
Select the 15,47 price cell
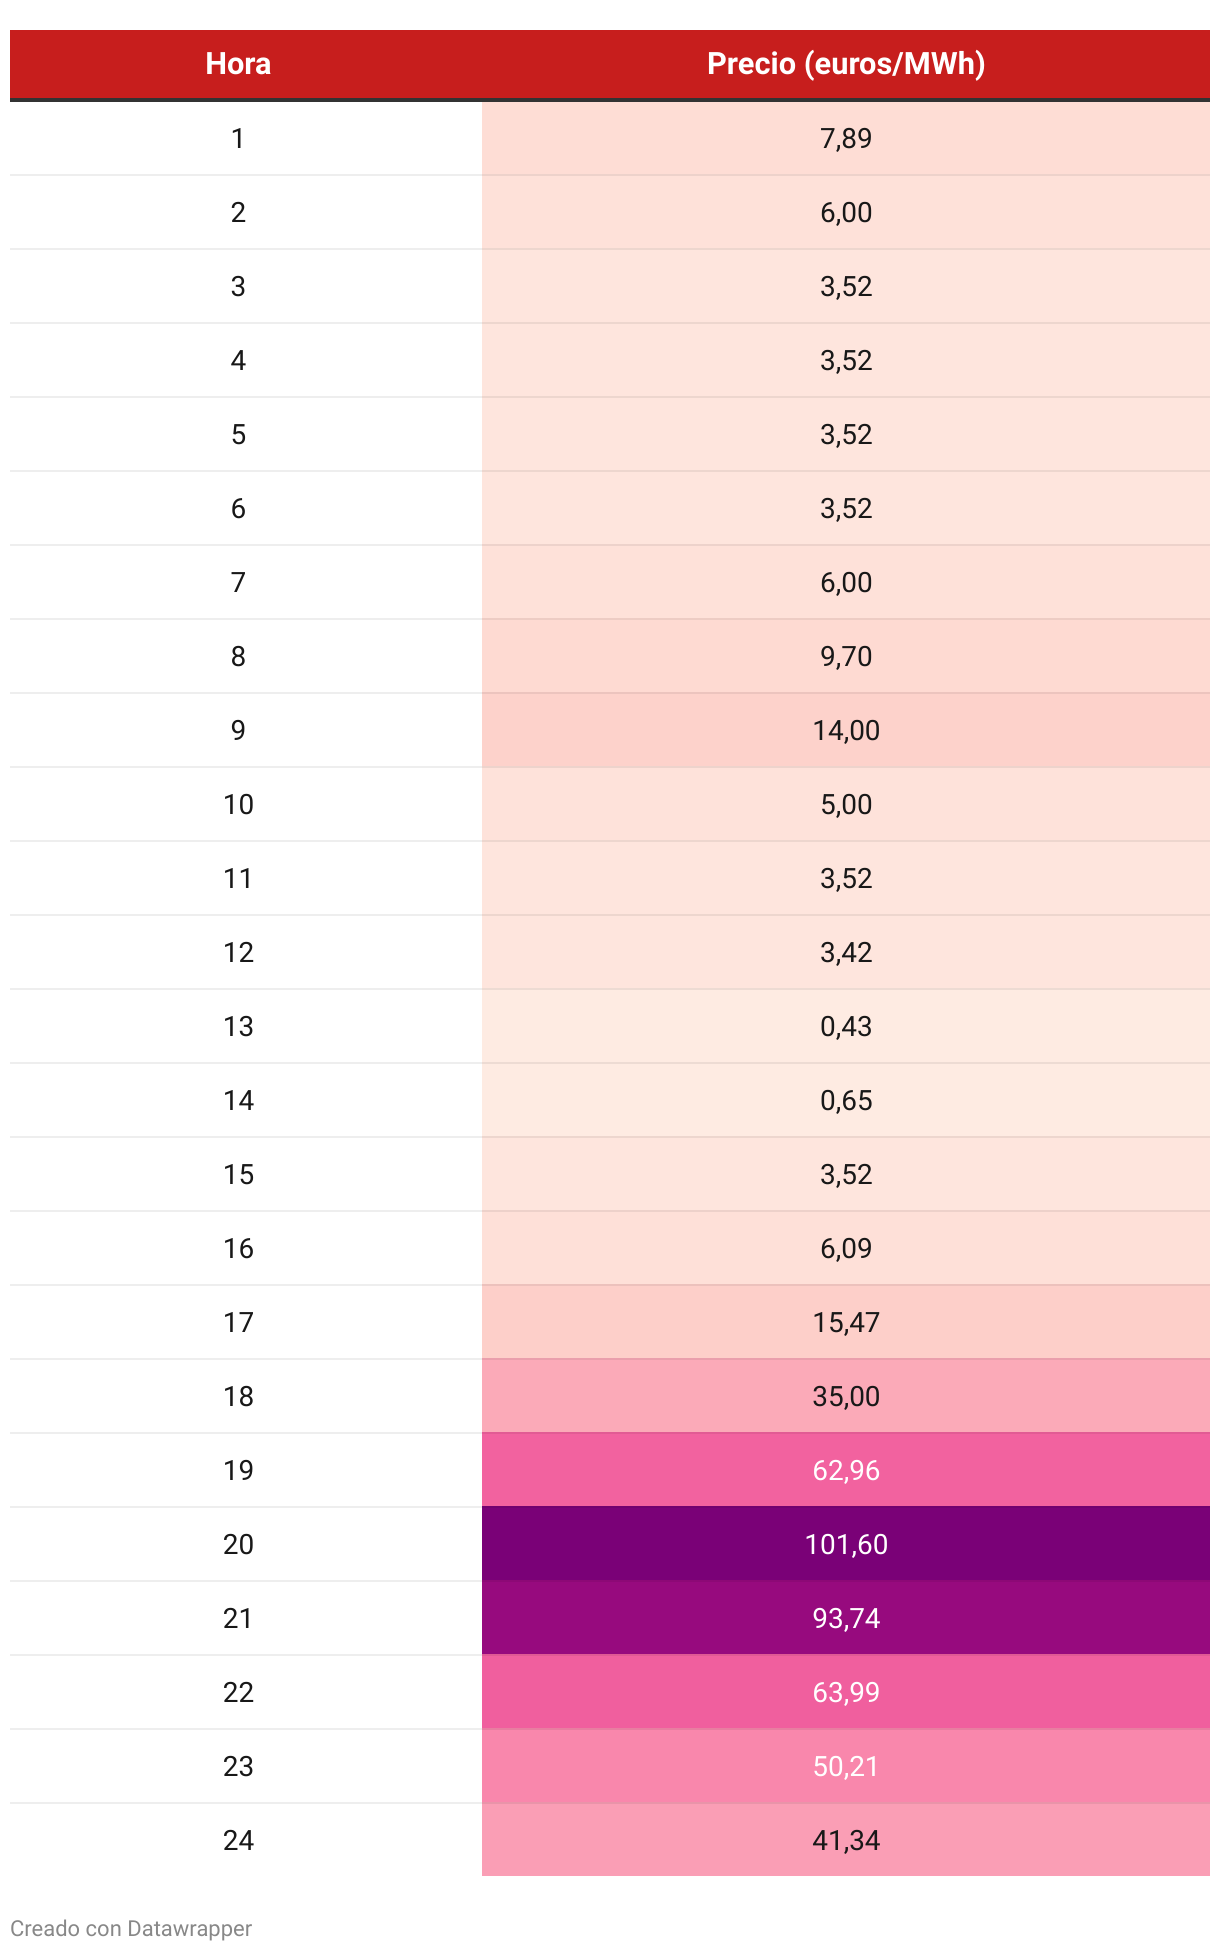tap(845, 1322)
